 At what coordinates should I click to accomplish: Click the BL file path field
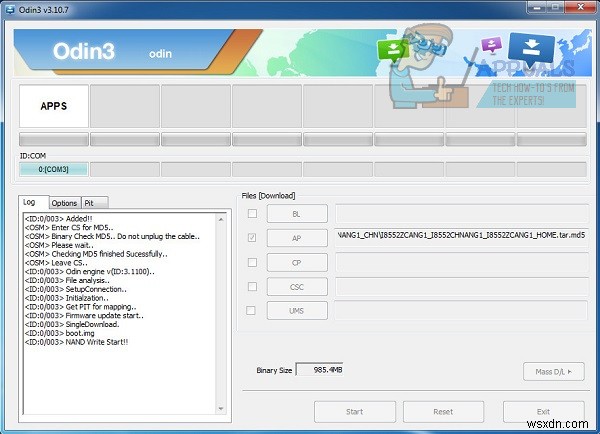(x=461, y=214)
